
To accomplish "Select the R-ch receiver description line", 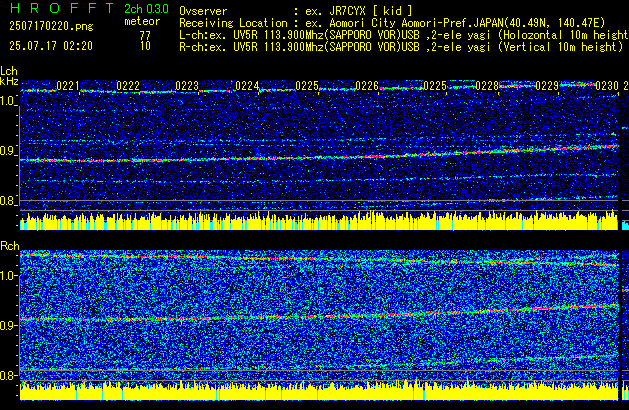I will 401,47.
